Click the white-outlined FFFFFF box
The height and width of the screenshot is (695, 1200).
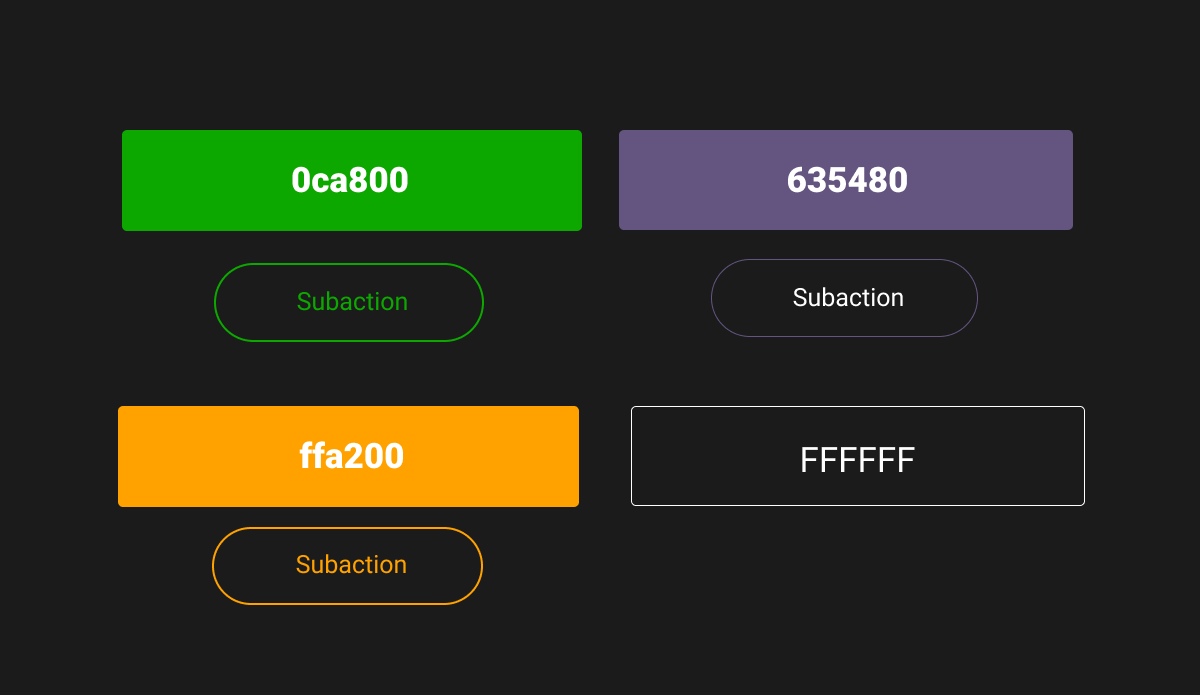pos(858,456)
